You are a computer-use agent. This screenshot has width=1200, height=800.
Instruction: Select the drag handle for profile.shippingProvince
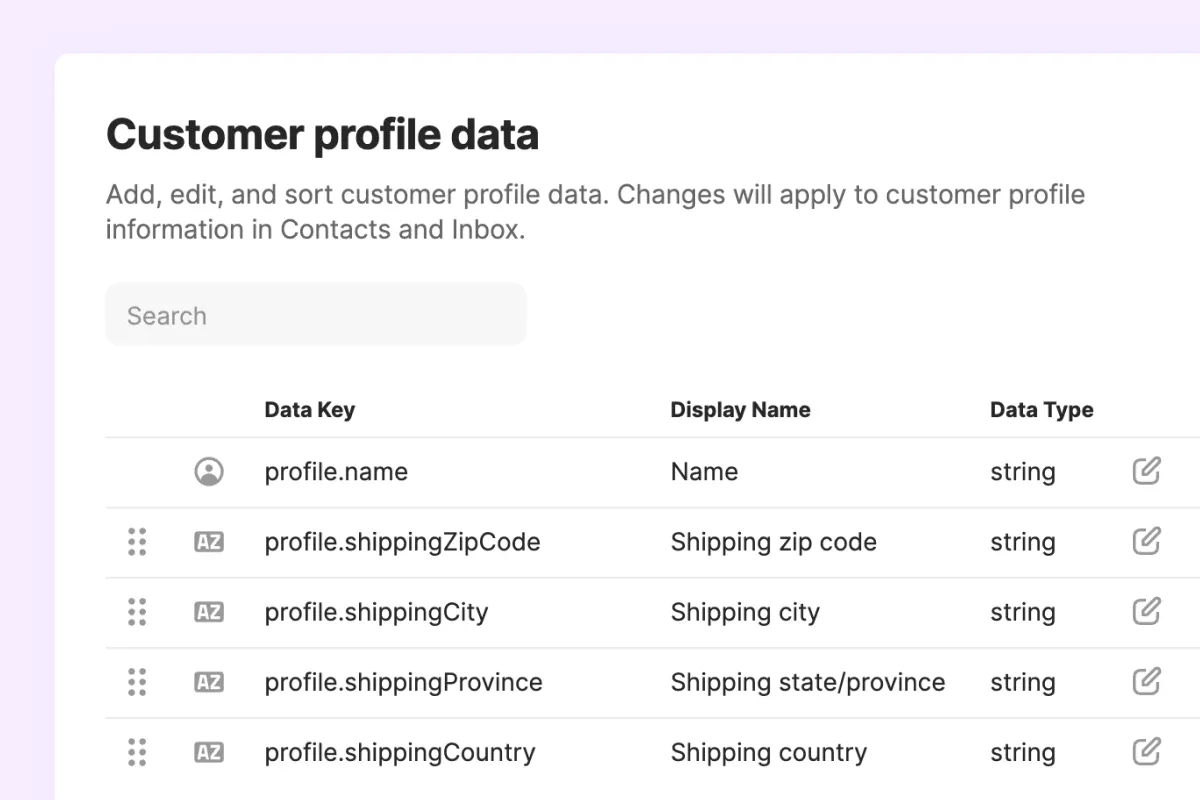point(138,682)
